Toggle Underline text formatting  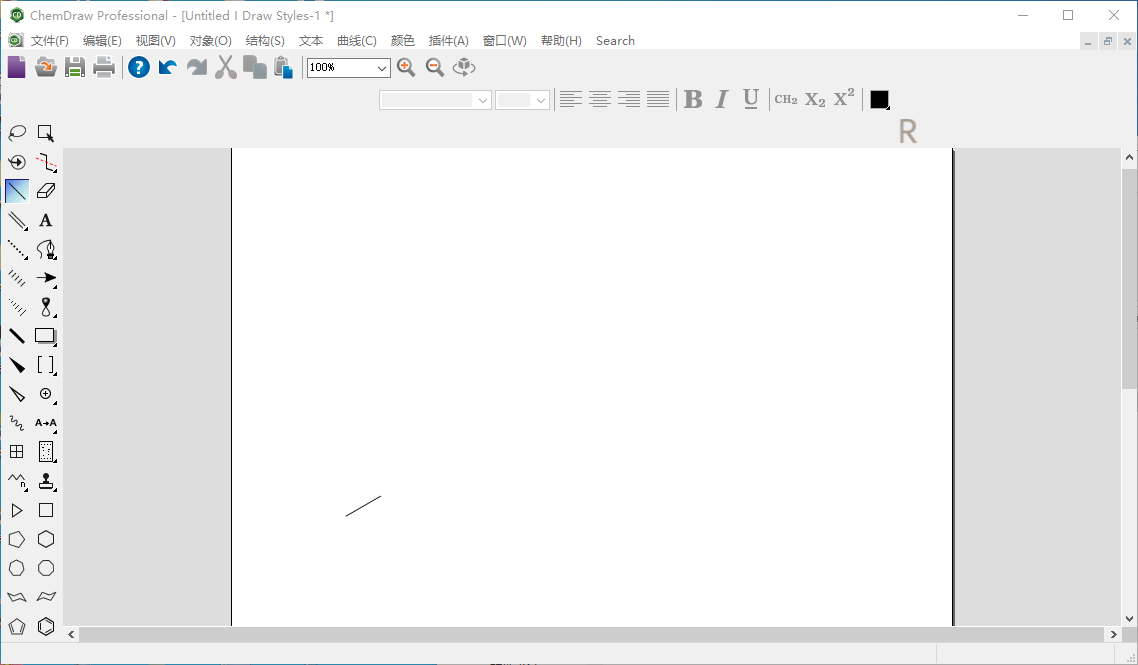[751, 99]
